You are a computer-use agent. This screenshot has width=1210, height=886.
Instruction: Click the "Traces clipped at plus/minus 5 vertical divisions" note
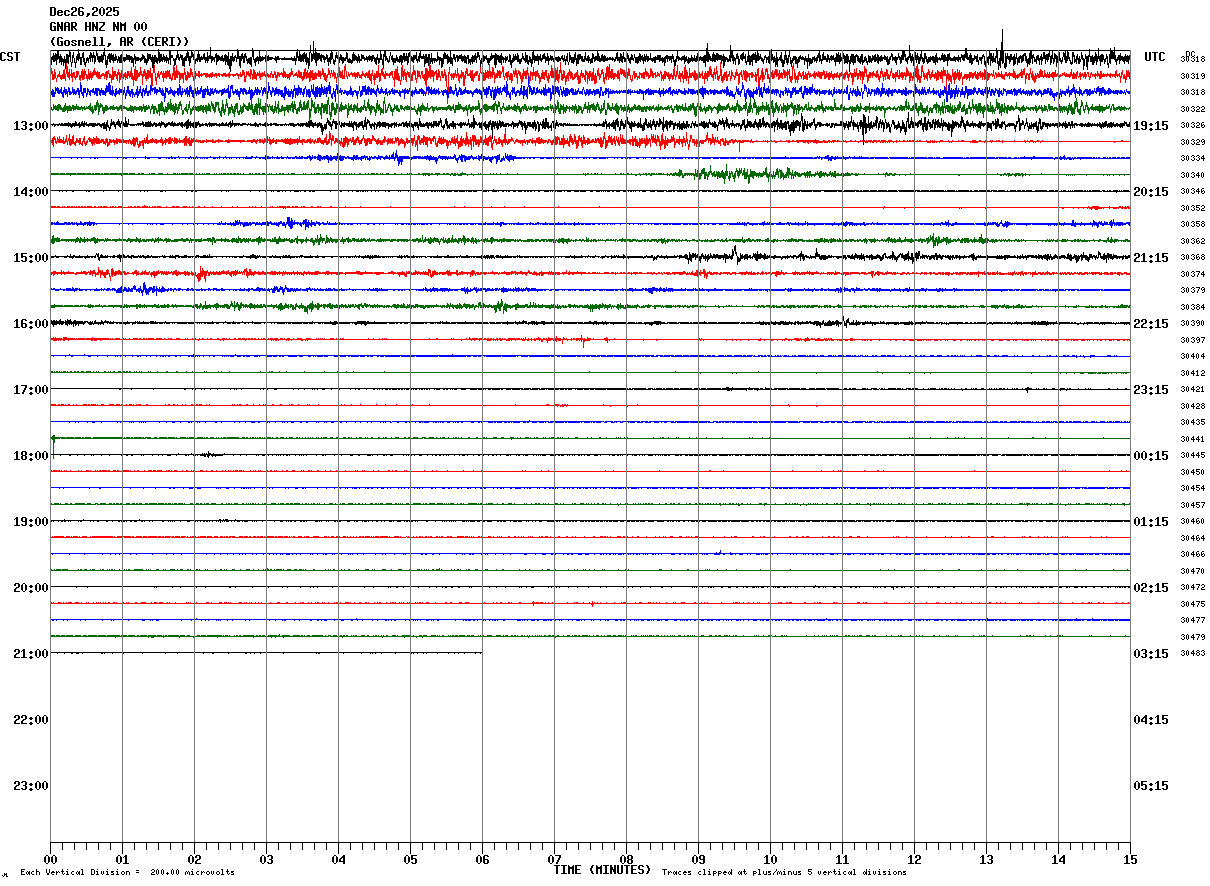(x=784, y=872)
